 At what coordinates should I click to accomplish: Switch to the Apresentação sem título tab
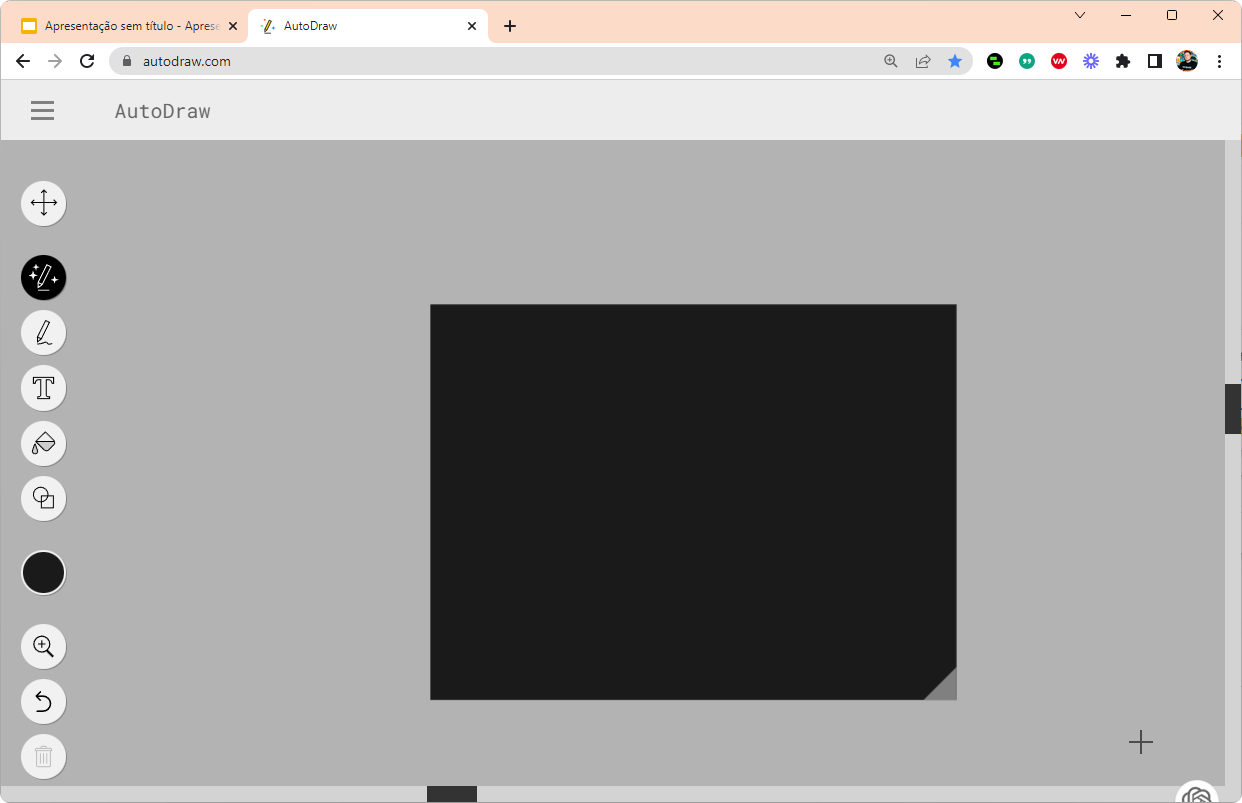(x=130, y=26)
